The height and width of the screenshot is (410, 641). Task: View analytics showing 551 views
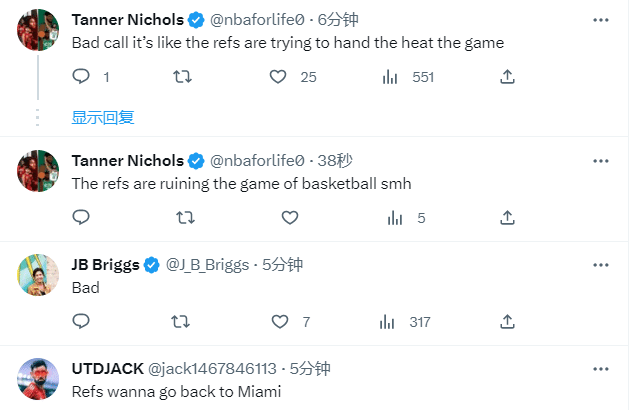pyautogui.click(x=391, y=77)
